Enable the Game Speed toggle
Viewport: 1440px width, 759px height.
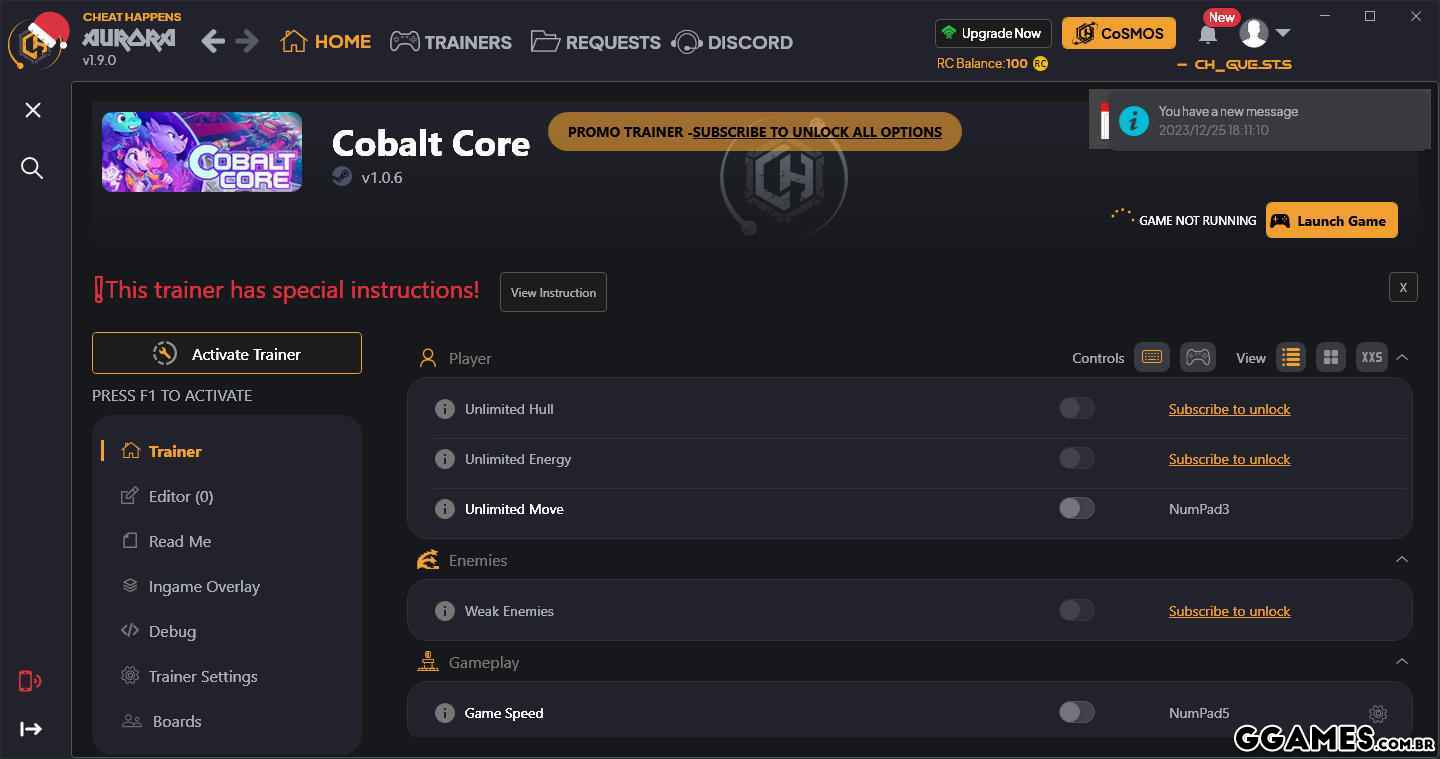point(1076,713)
